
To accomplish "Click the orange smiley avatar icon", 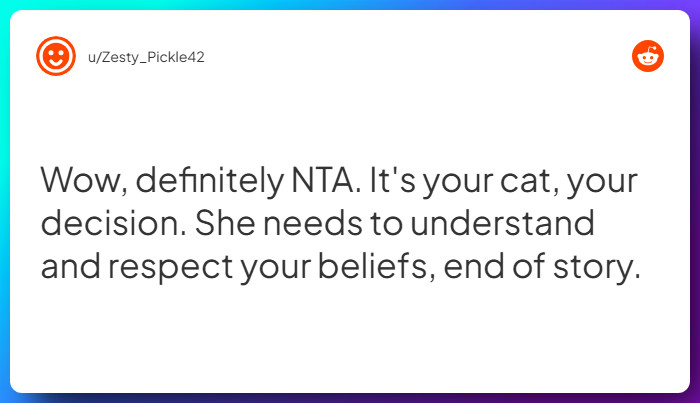I will 56,56.
